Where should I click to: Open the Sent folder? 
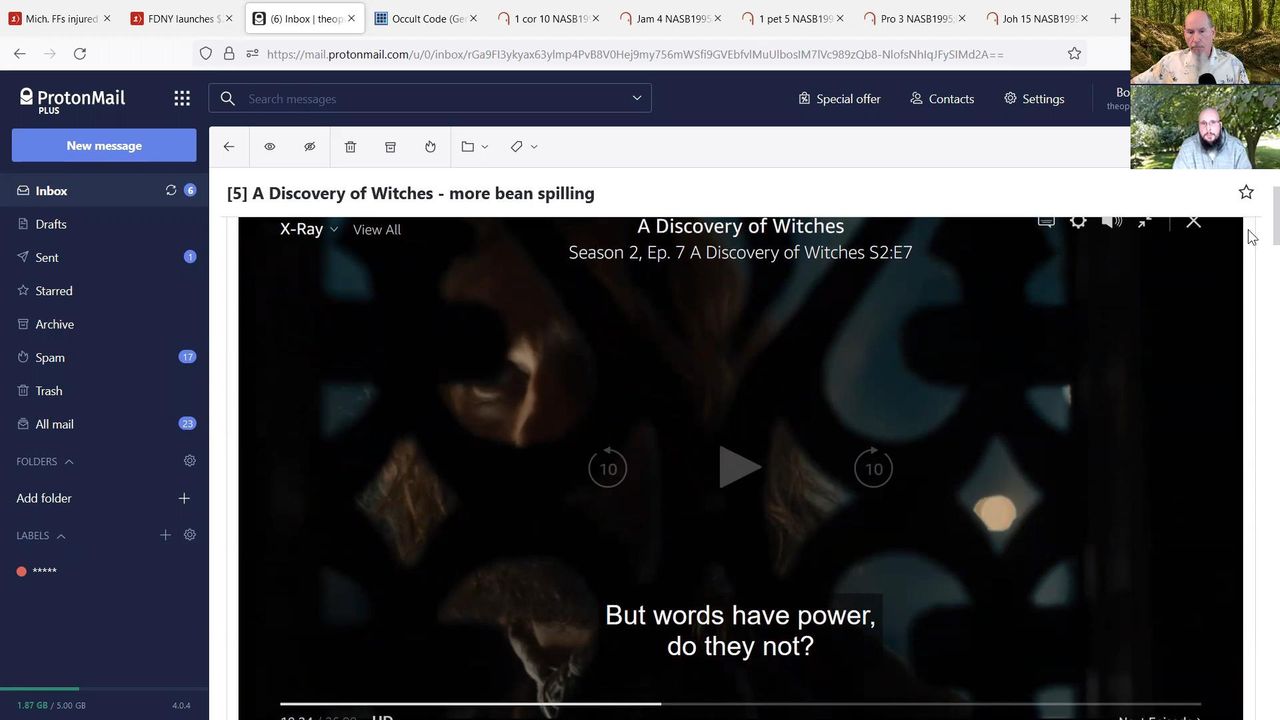point(47,257)
